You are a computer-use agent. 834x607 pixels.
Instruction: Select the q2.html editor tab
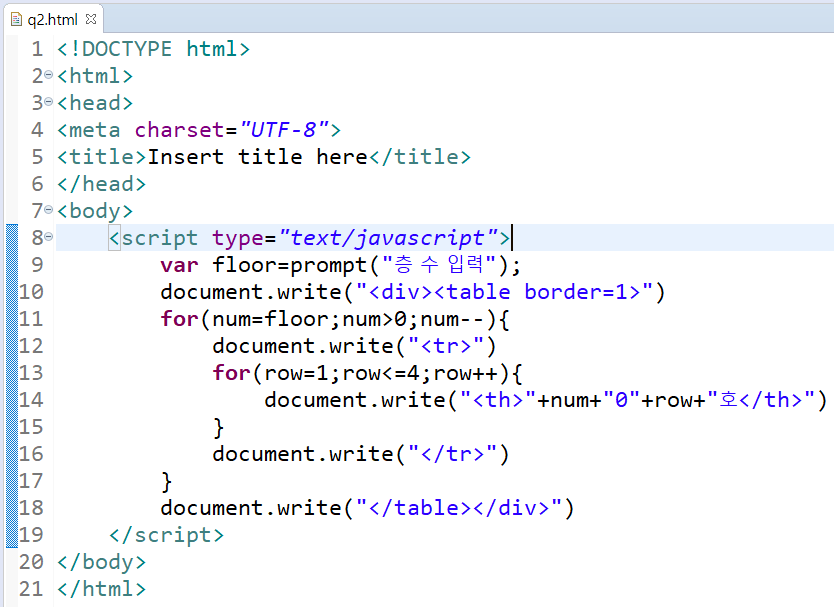pyautogui.click(x=52, y=20)
